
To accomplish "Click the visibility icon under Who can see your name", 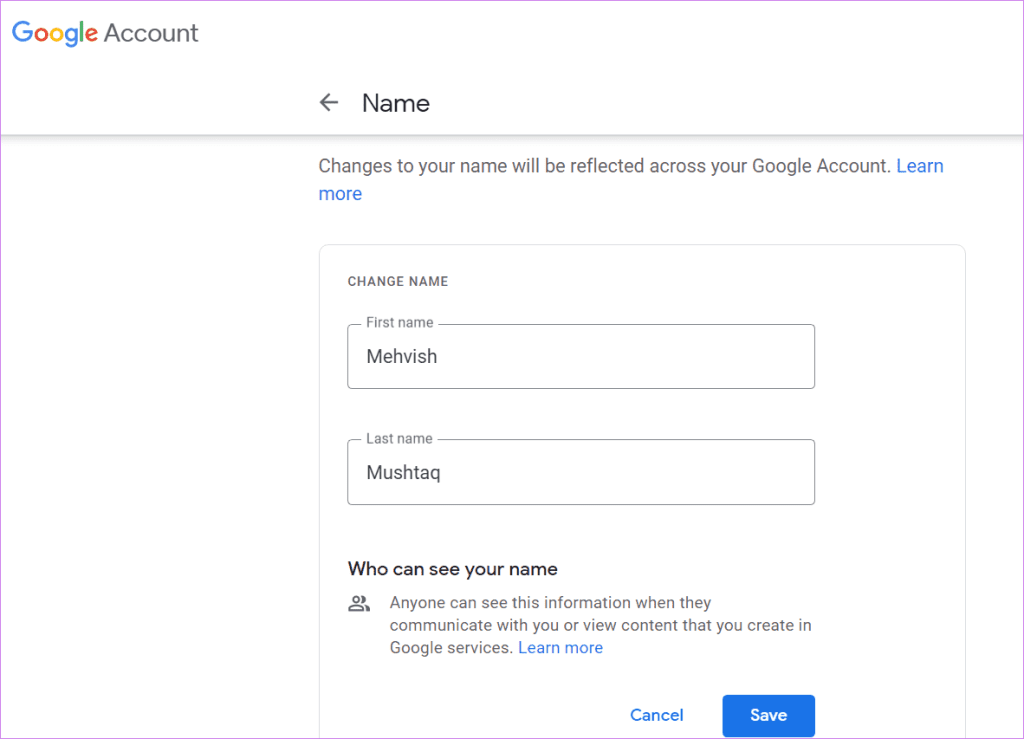I will [x=359, y=602].
